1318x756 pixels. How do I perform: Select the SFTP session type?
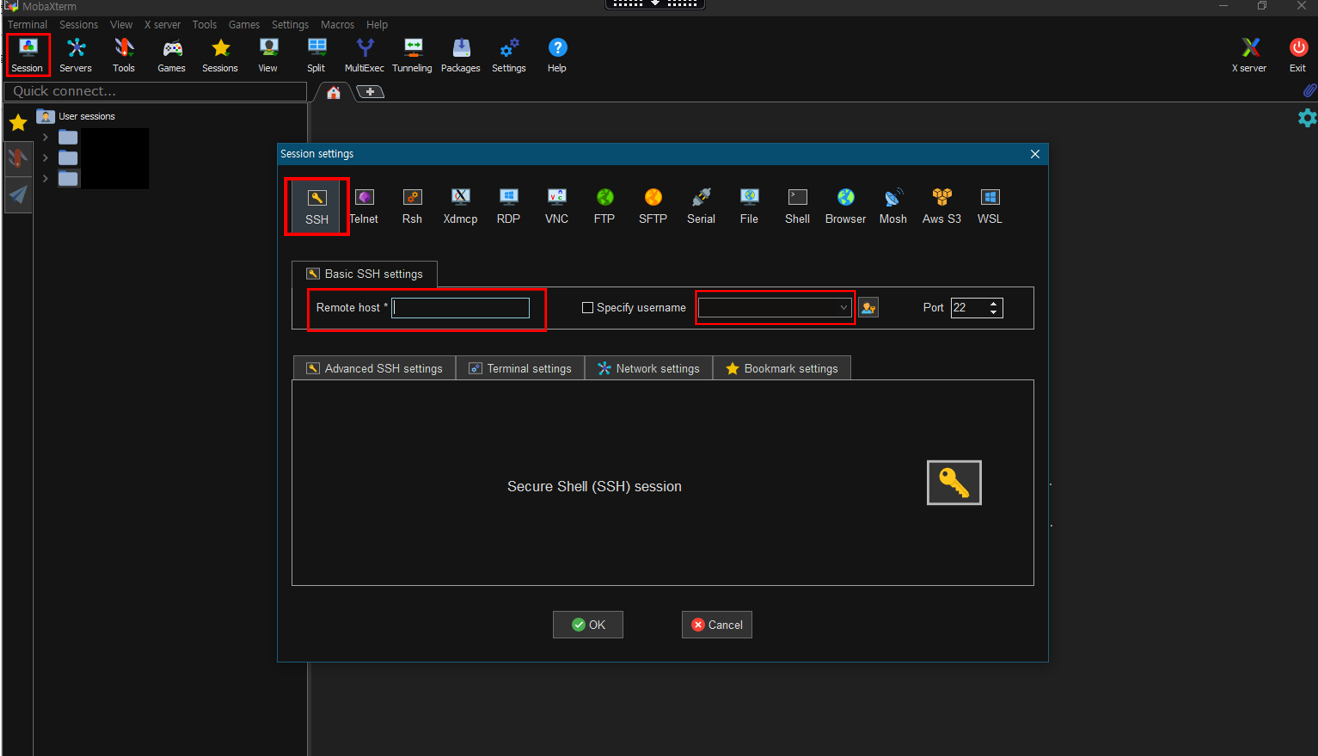point(653,207)
